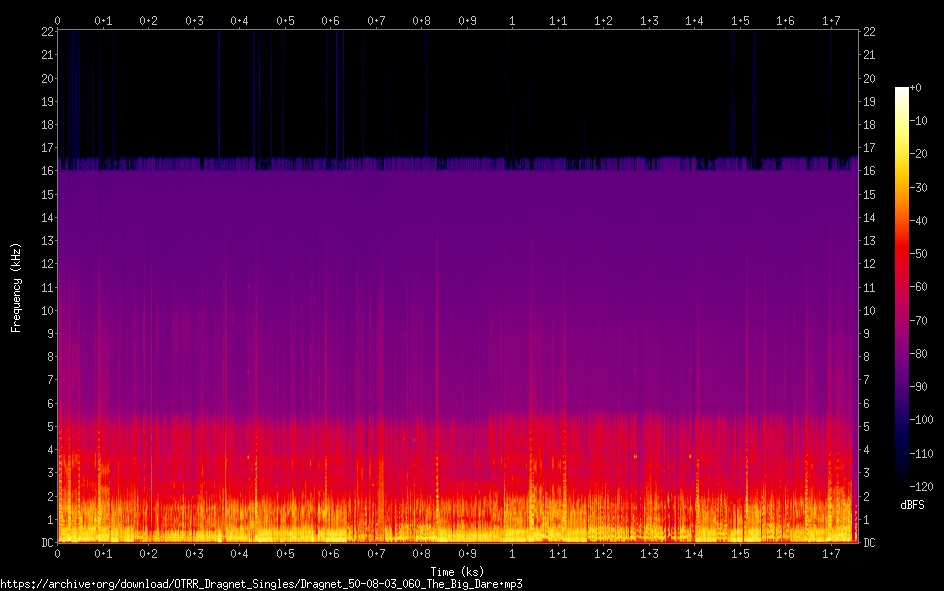The height and width of the screenshot is (591, 944).
Task: Click the DC label on the right frequency axis
Action: pyautogui.click(x=869, y=543)
